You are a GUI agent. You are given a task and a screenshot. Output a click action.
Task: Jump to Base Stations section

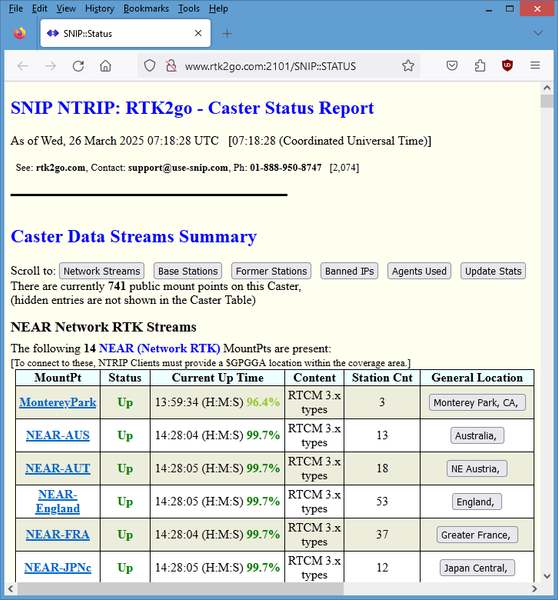(188, 271)
